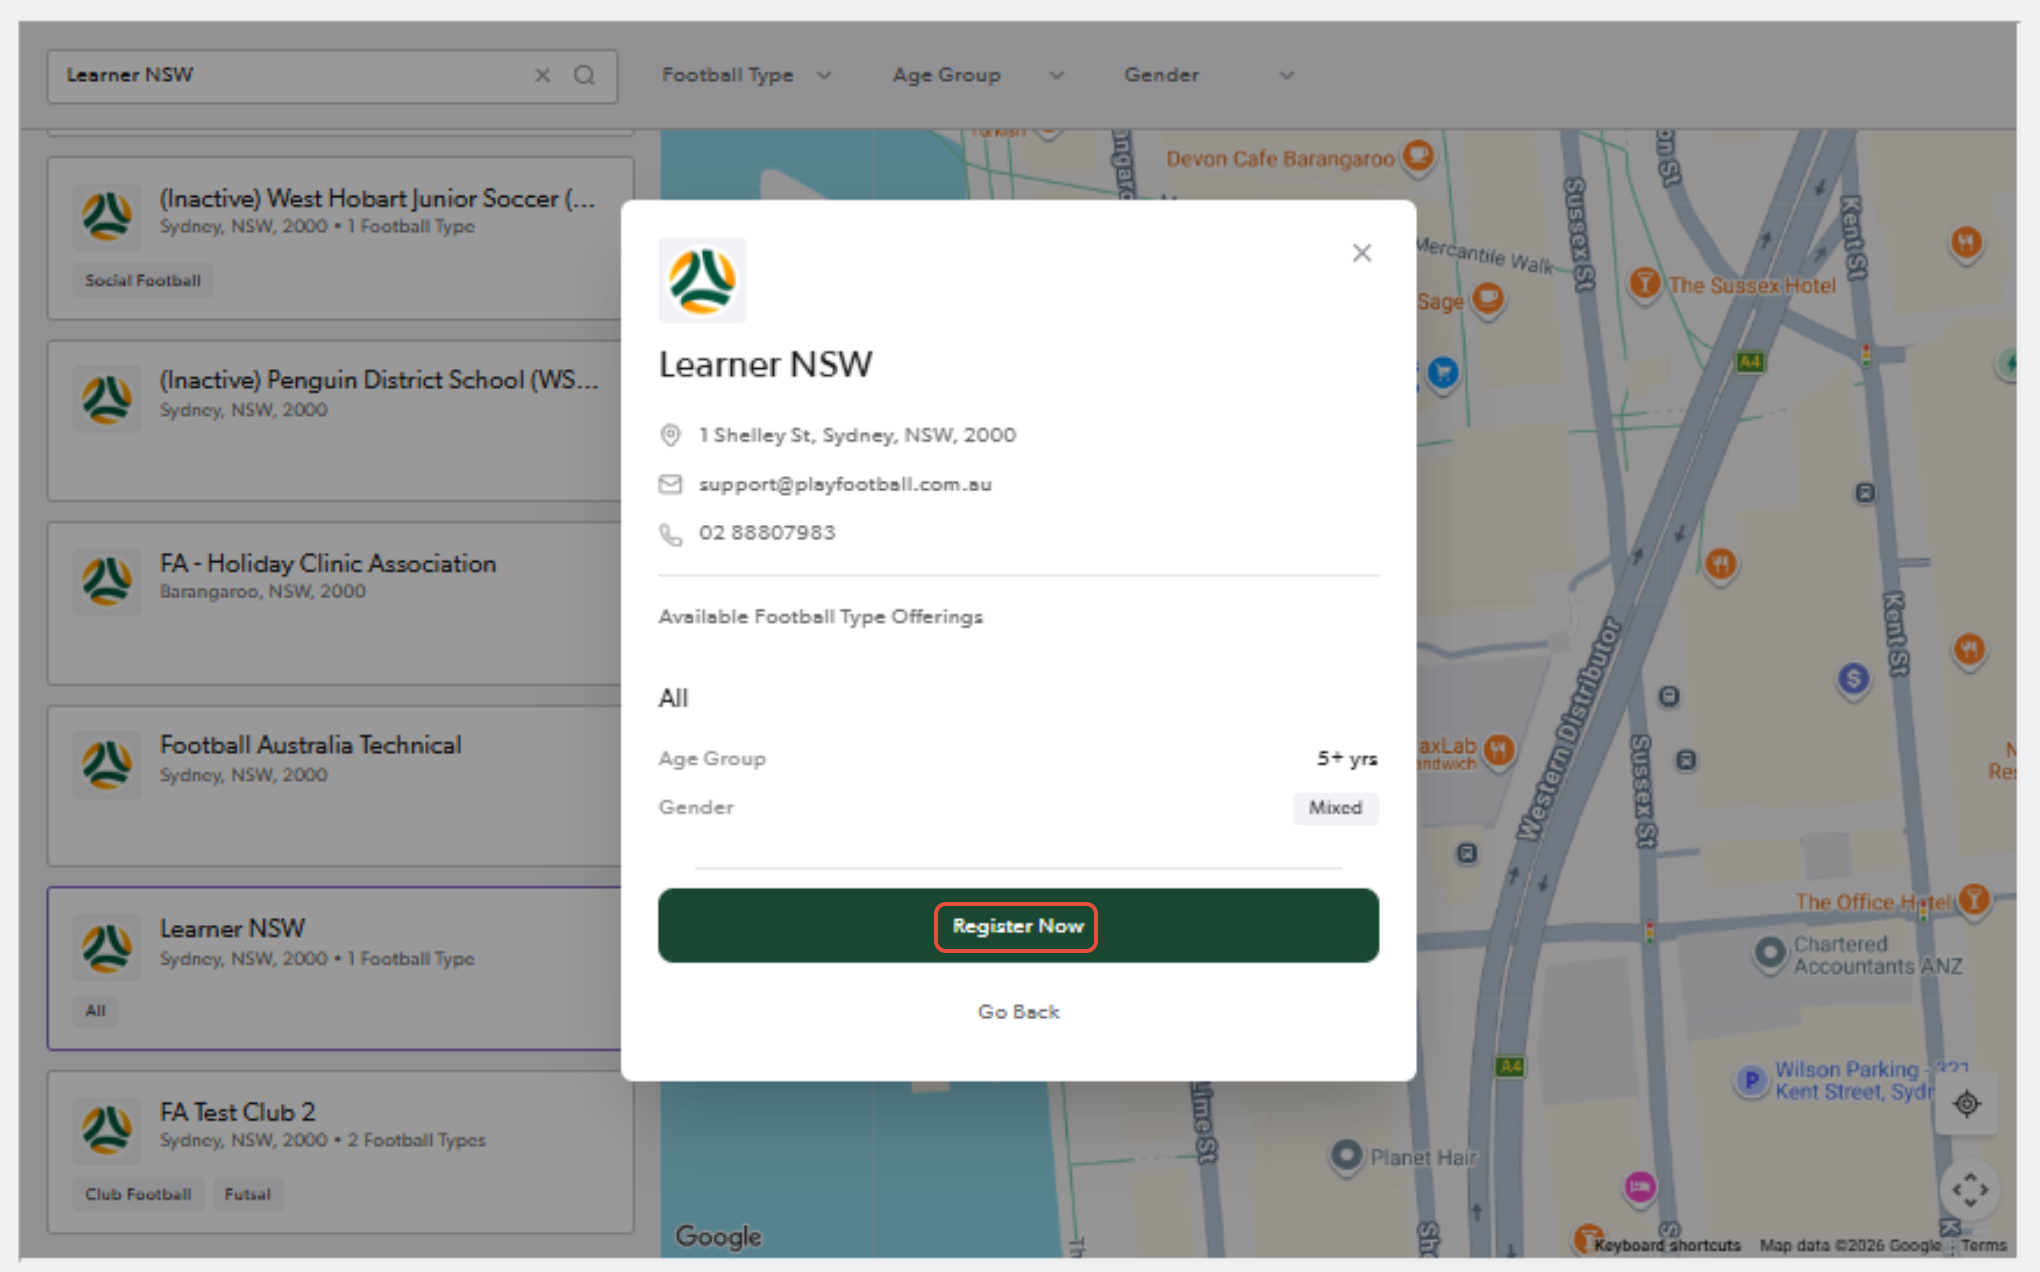Click the Register Now button
The image size is (2040, 1272).
pyautogui.click(x=1018, y=926)
